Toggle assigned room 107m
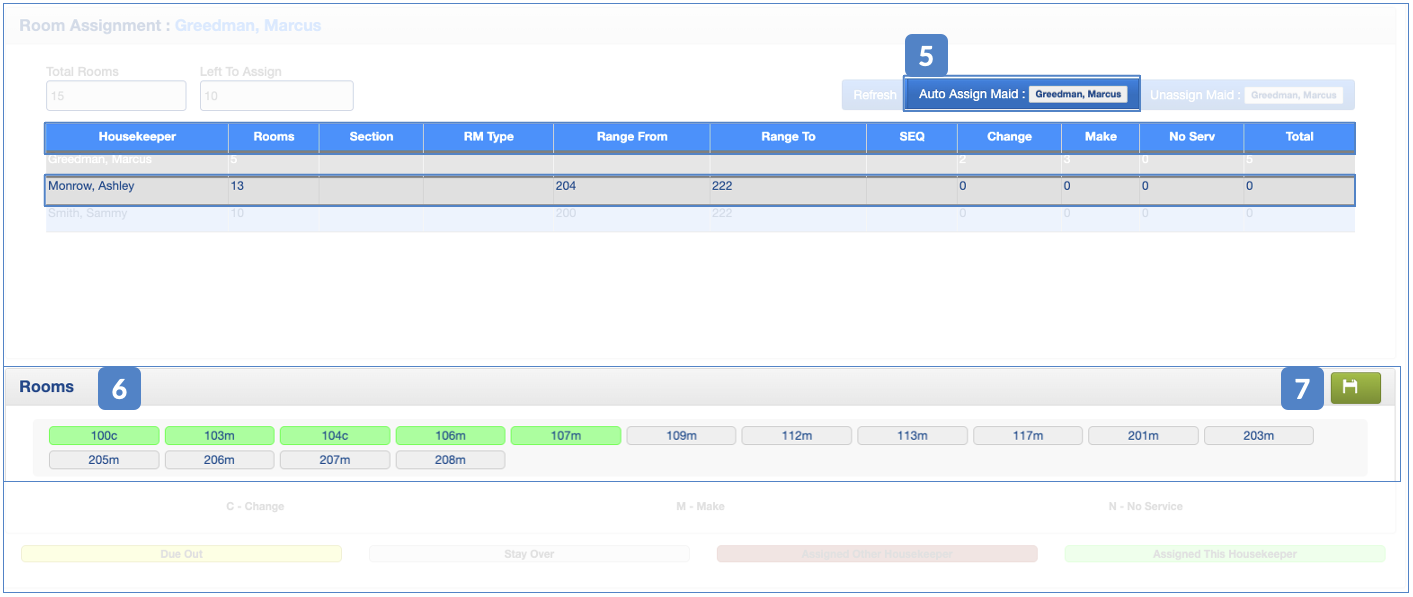Image resolution: width=1413 pixels, height=597 pixels. coord(565,436)
